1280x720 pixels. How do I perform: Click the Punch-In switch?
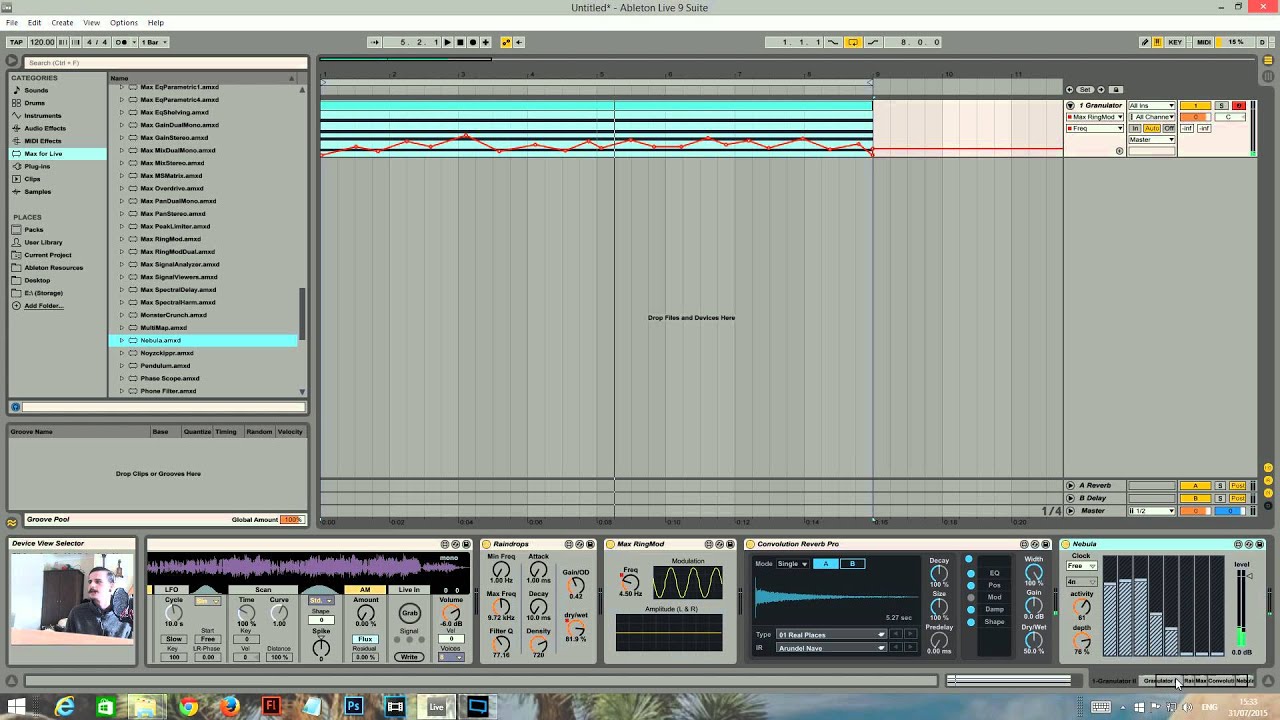[x=833, y=42]
